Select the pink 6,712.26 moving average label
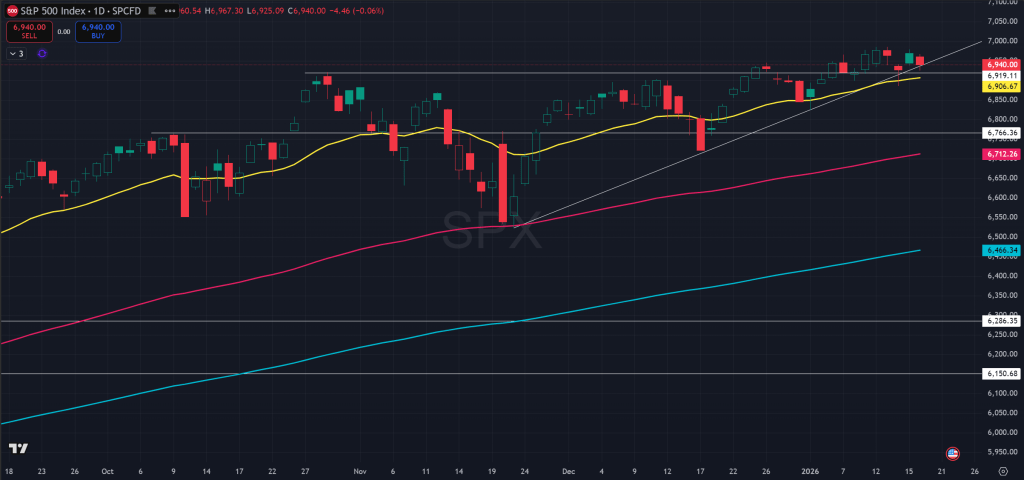1024x480 pixels. 1001,154
